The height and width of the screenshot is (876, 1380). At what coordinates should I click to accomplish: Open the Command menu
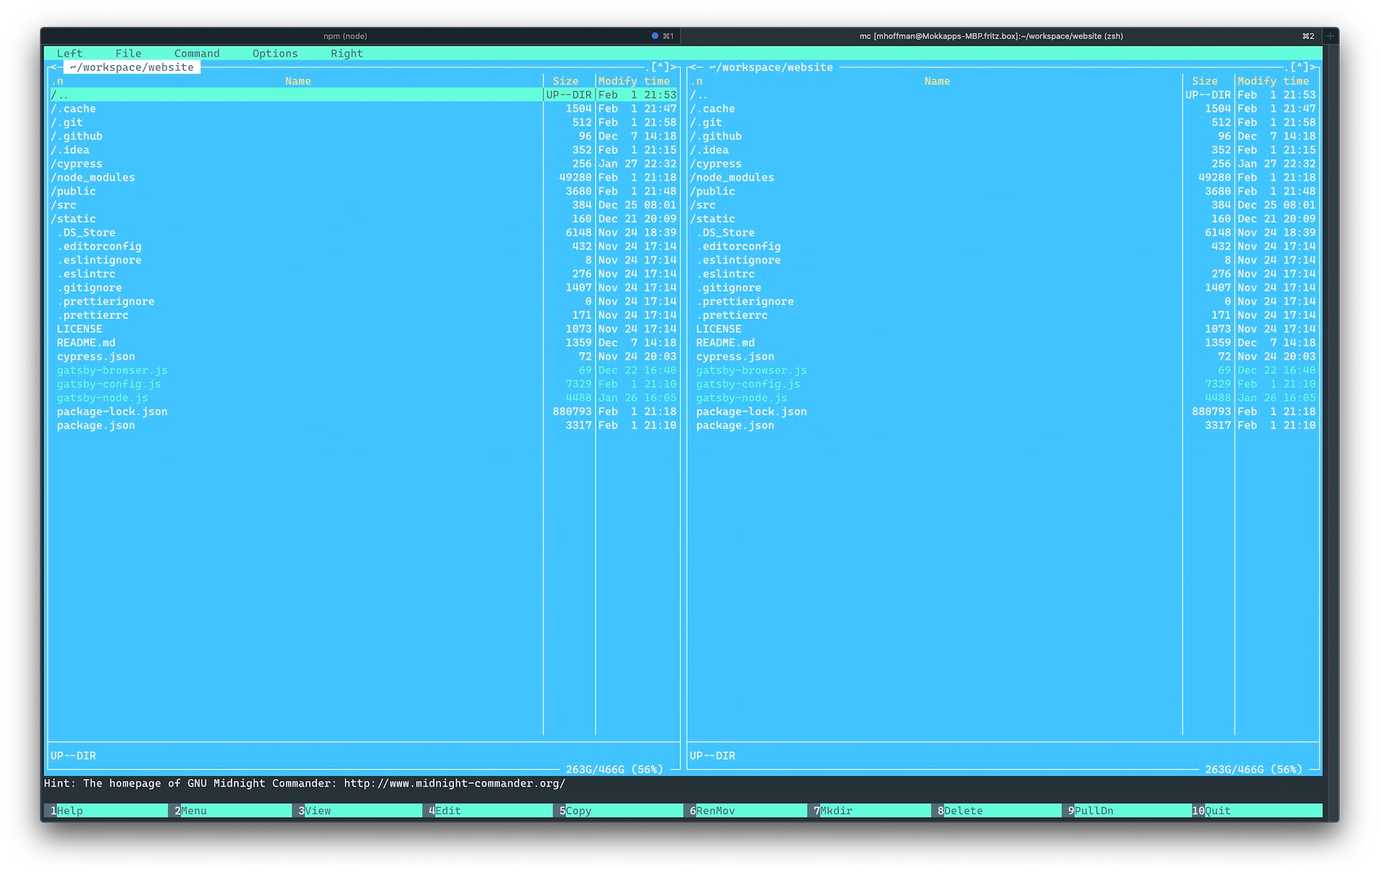[197, 54]
